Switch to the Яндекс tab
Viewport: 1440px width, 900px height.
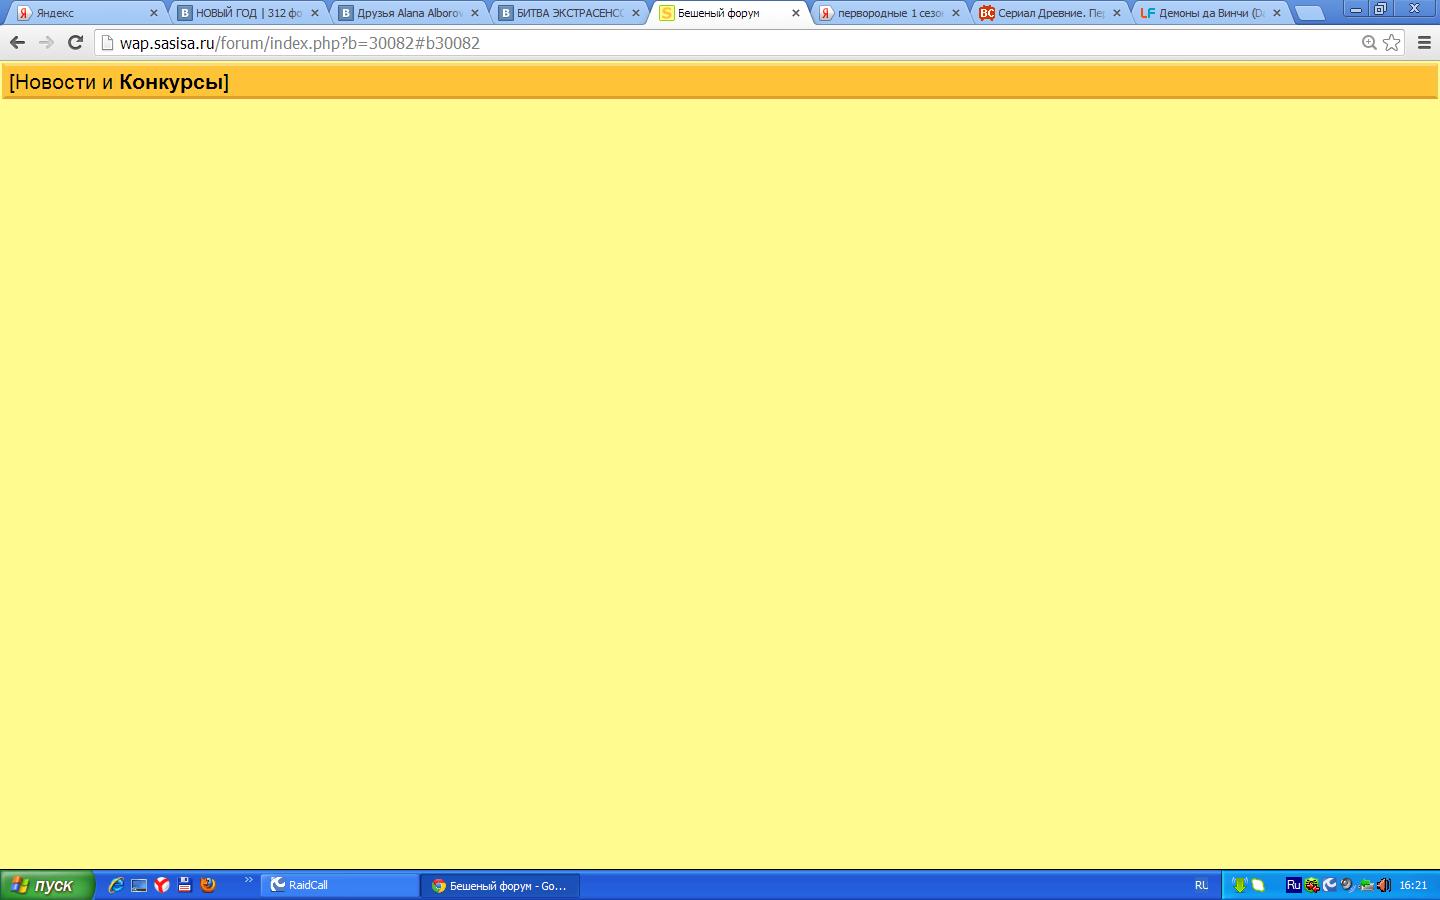point(85,13)
